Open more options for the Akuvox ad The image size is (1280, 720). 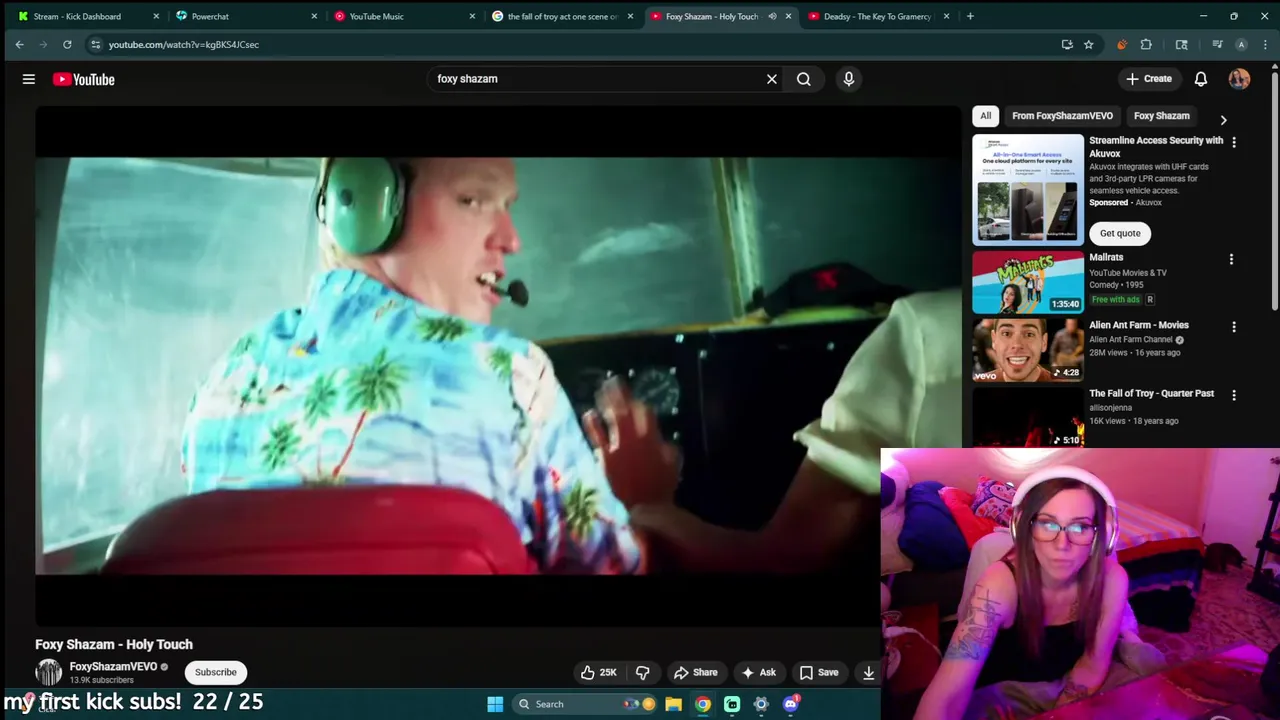point(1233,142)
